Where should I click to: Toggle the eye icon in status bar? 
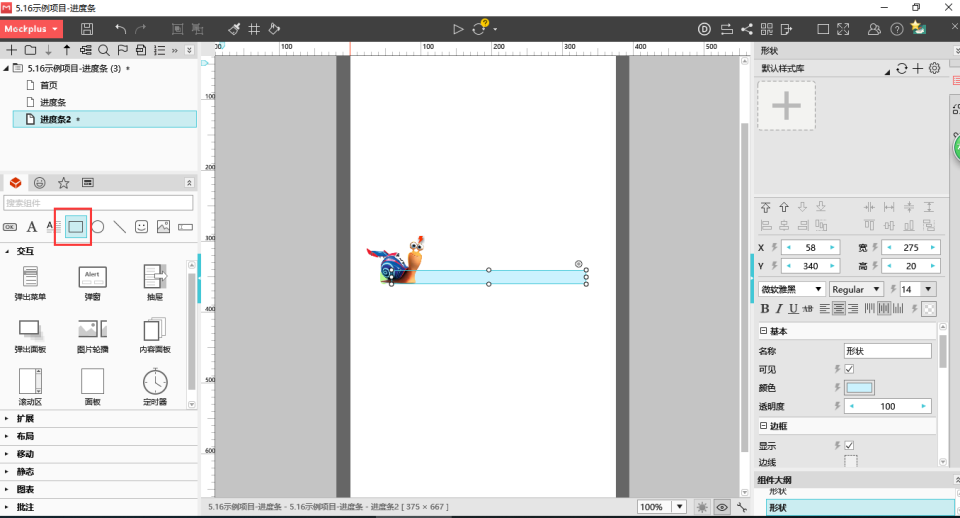click(x=722, y=507)
